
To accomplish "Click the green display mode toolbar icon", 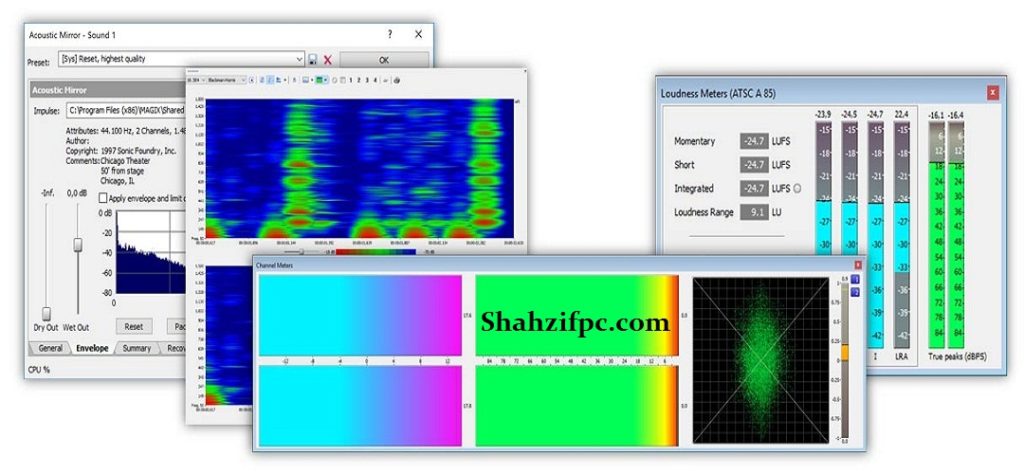I will click(321, 79).
